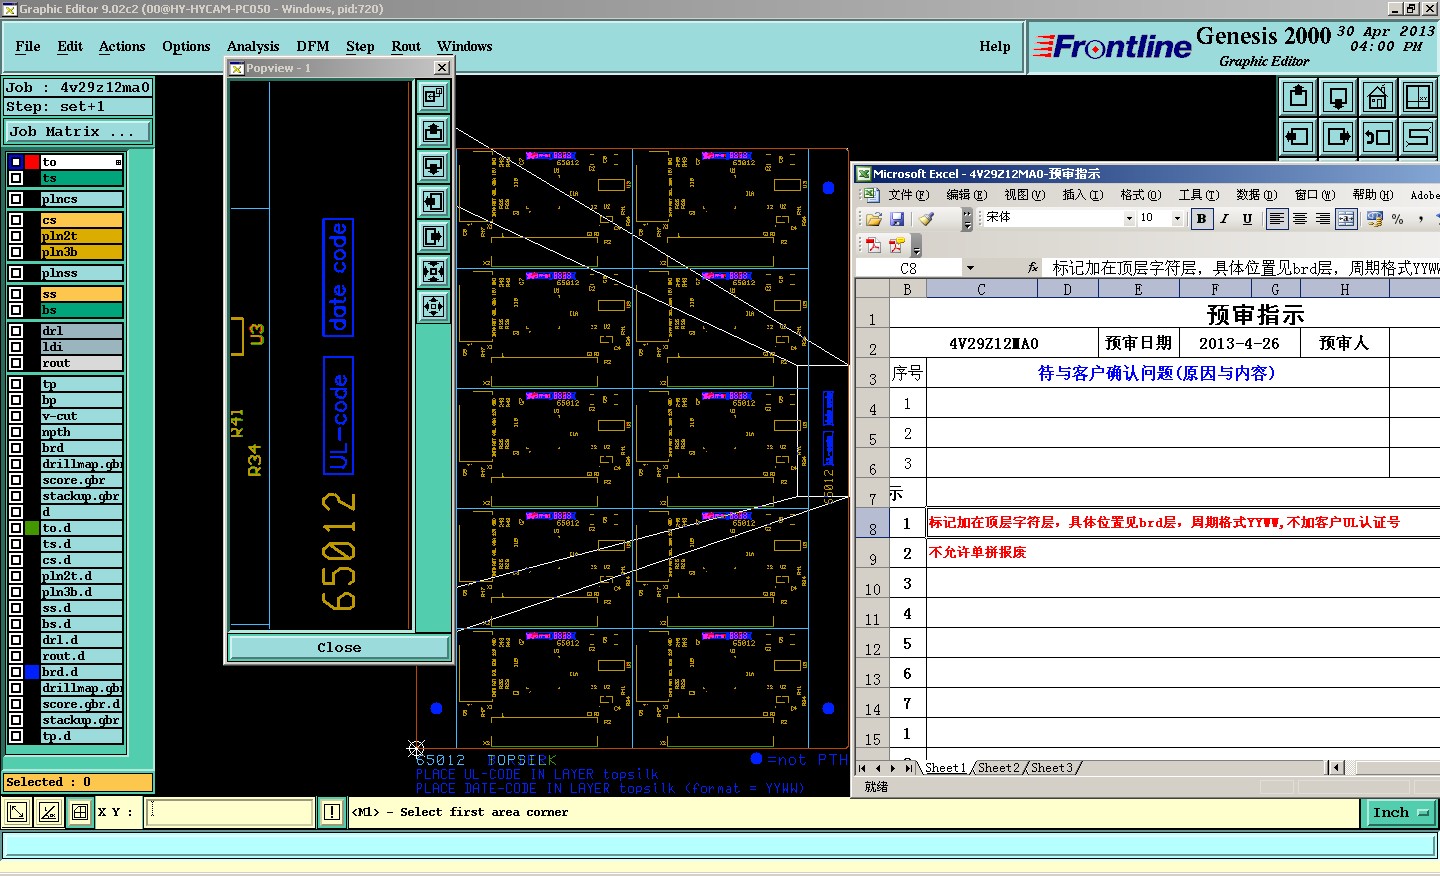Click Excel Merge and Center icon
This screenshot has width=1440, height=876.
1347,218
